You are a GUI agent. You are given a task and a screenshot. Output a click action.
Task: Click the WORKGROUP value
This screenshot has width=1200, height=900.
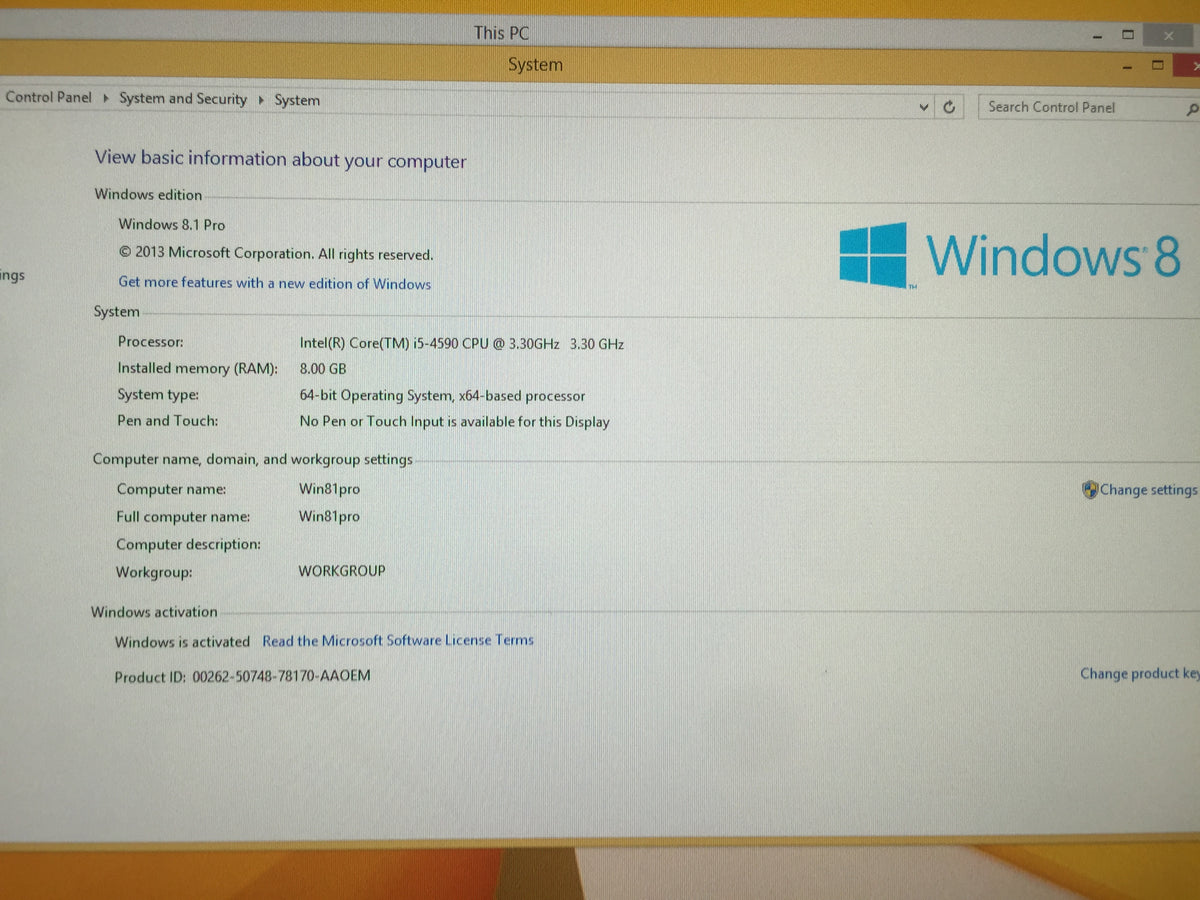[342, 571]
